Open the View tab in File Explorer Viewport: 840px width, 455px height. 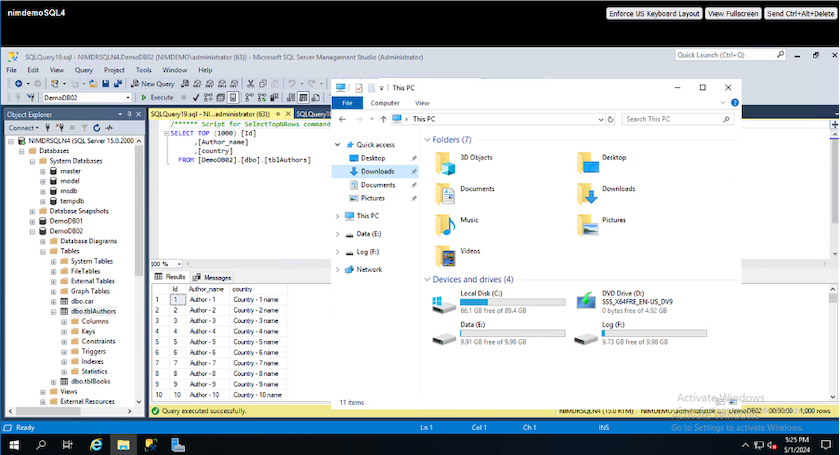click(422, 103)
